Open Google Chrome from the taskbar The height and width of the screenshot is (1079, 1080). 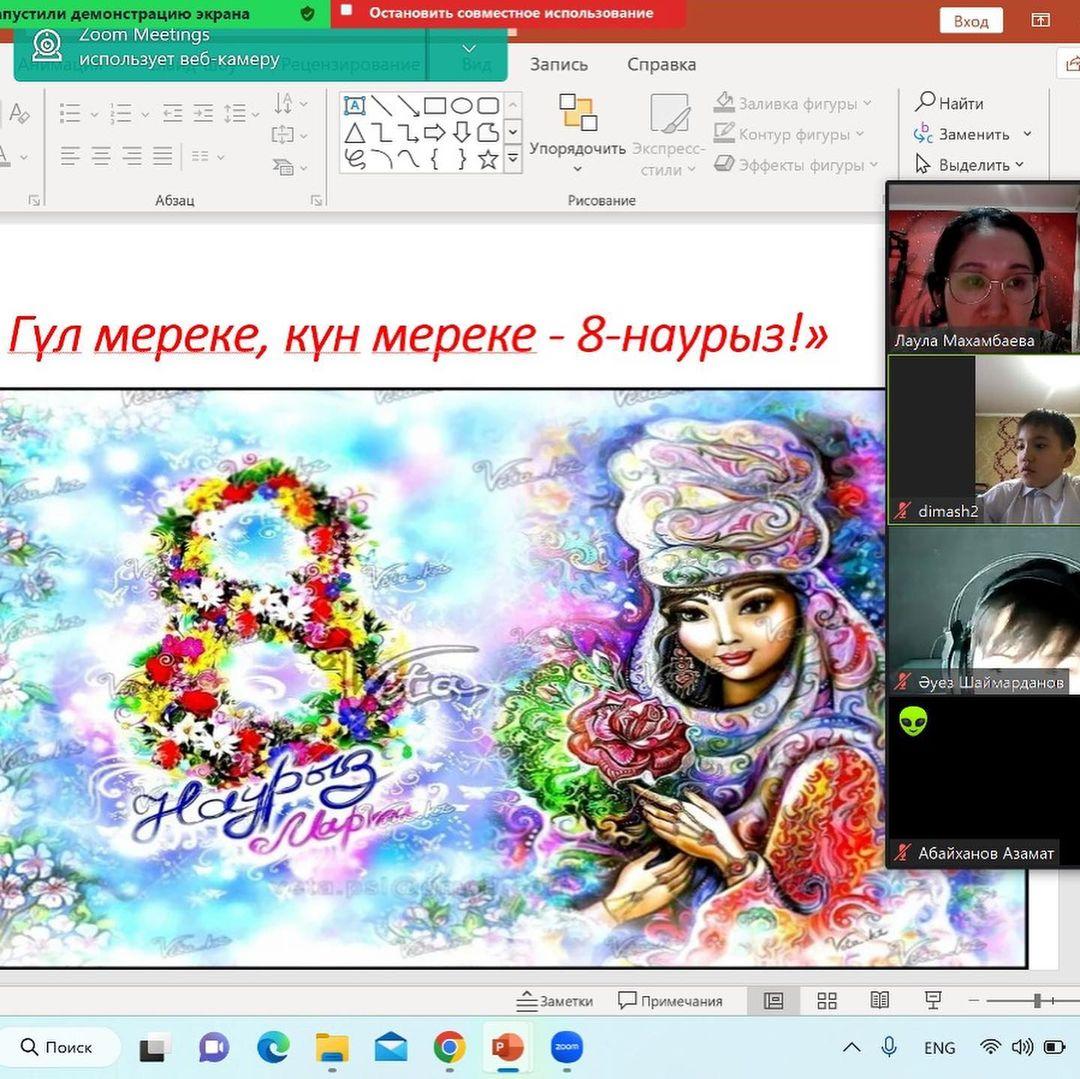click(449, 1048)
